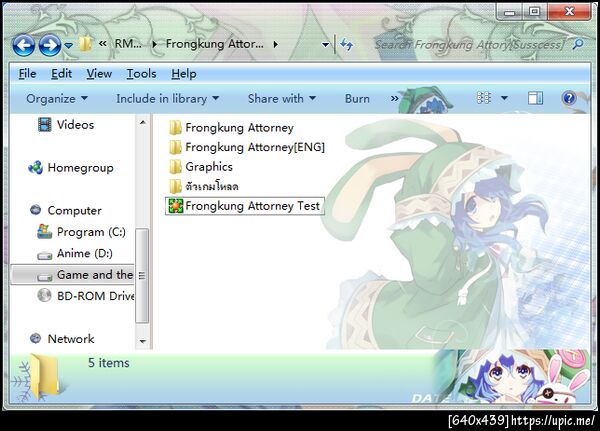Select Homegroup in the navigation pane
600x431 pixels.
click(x=80, y=168)
